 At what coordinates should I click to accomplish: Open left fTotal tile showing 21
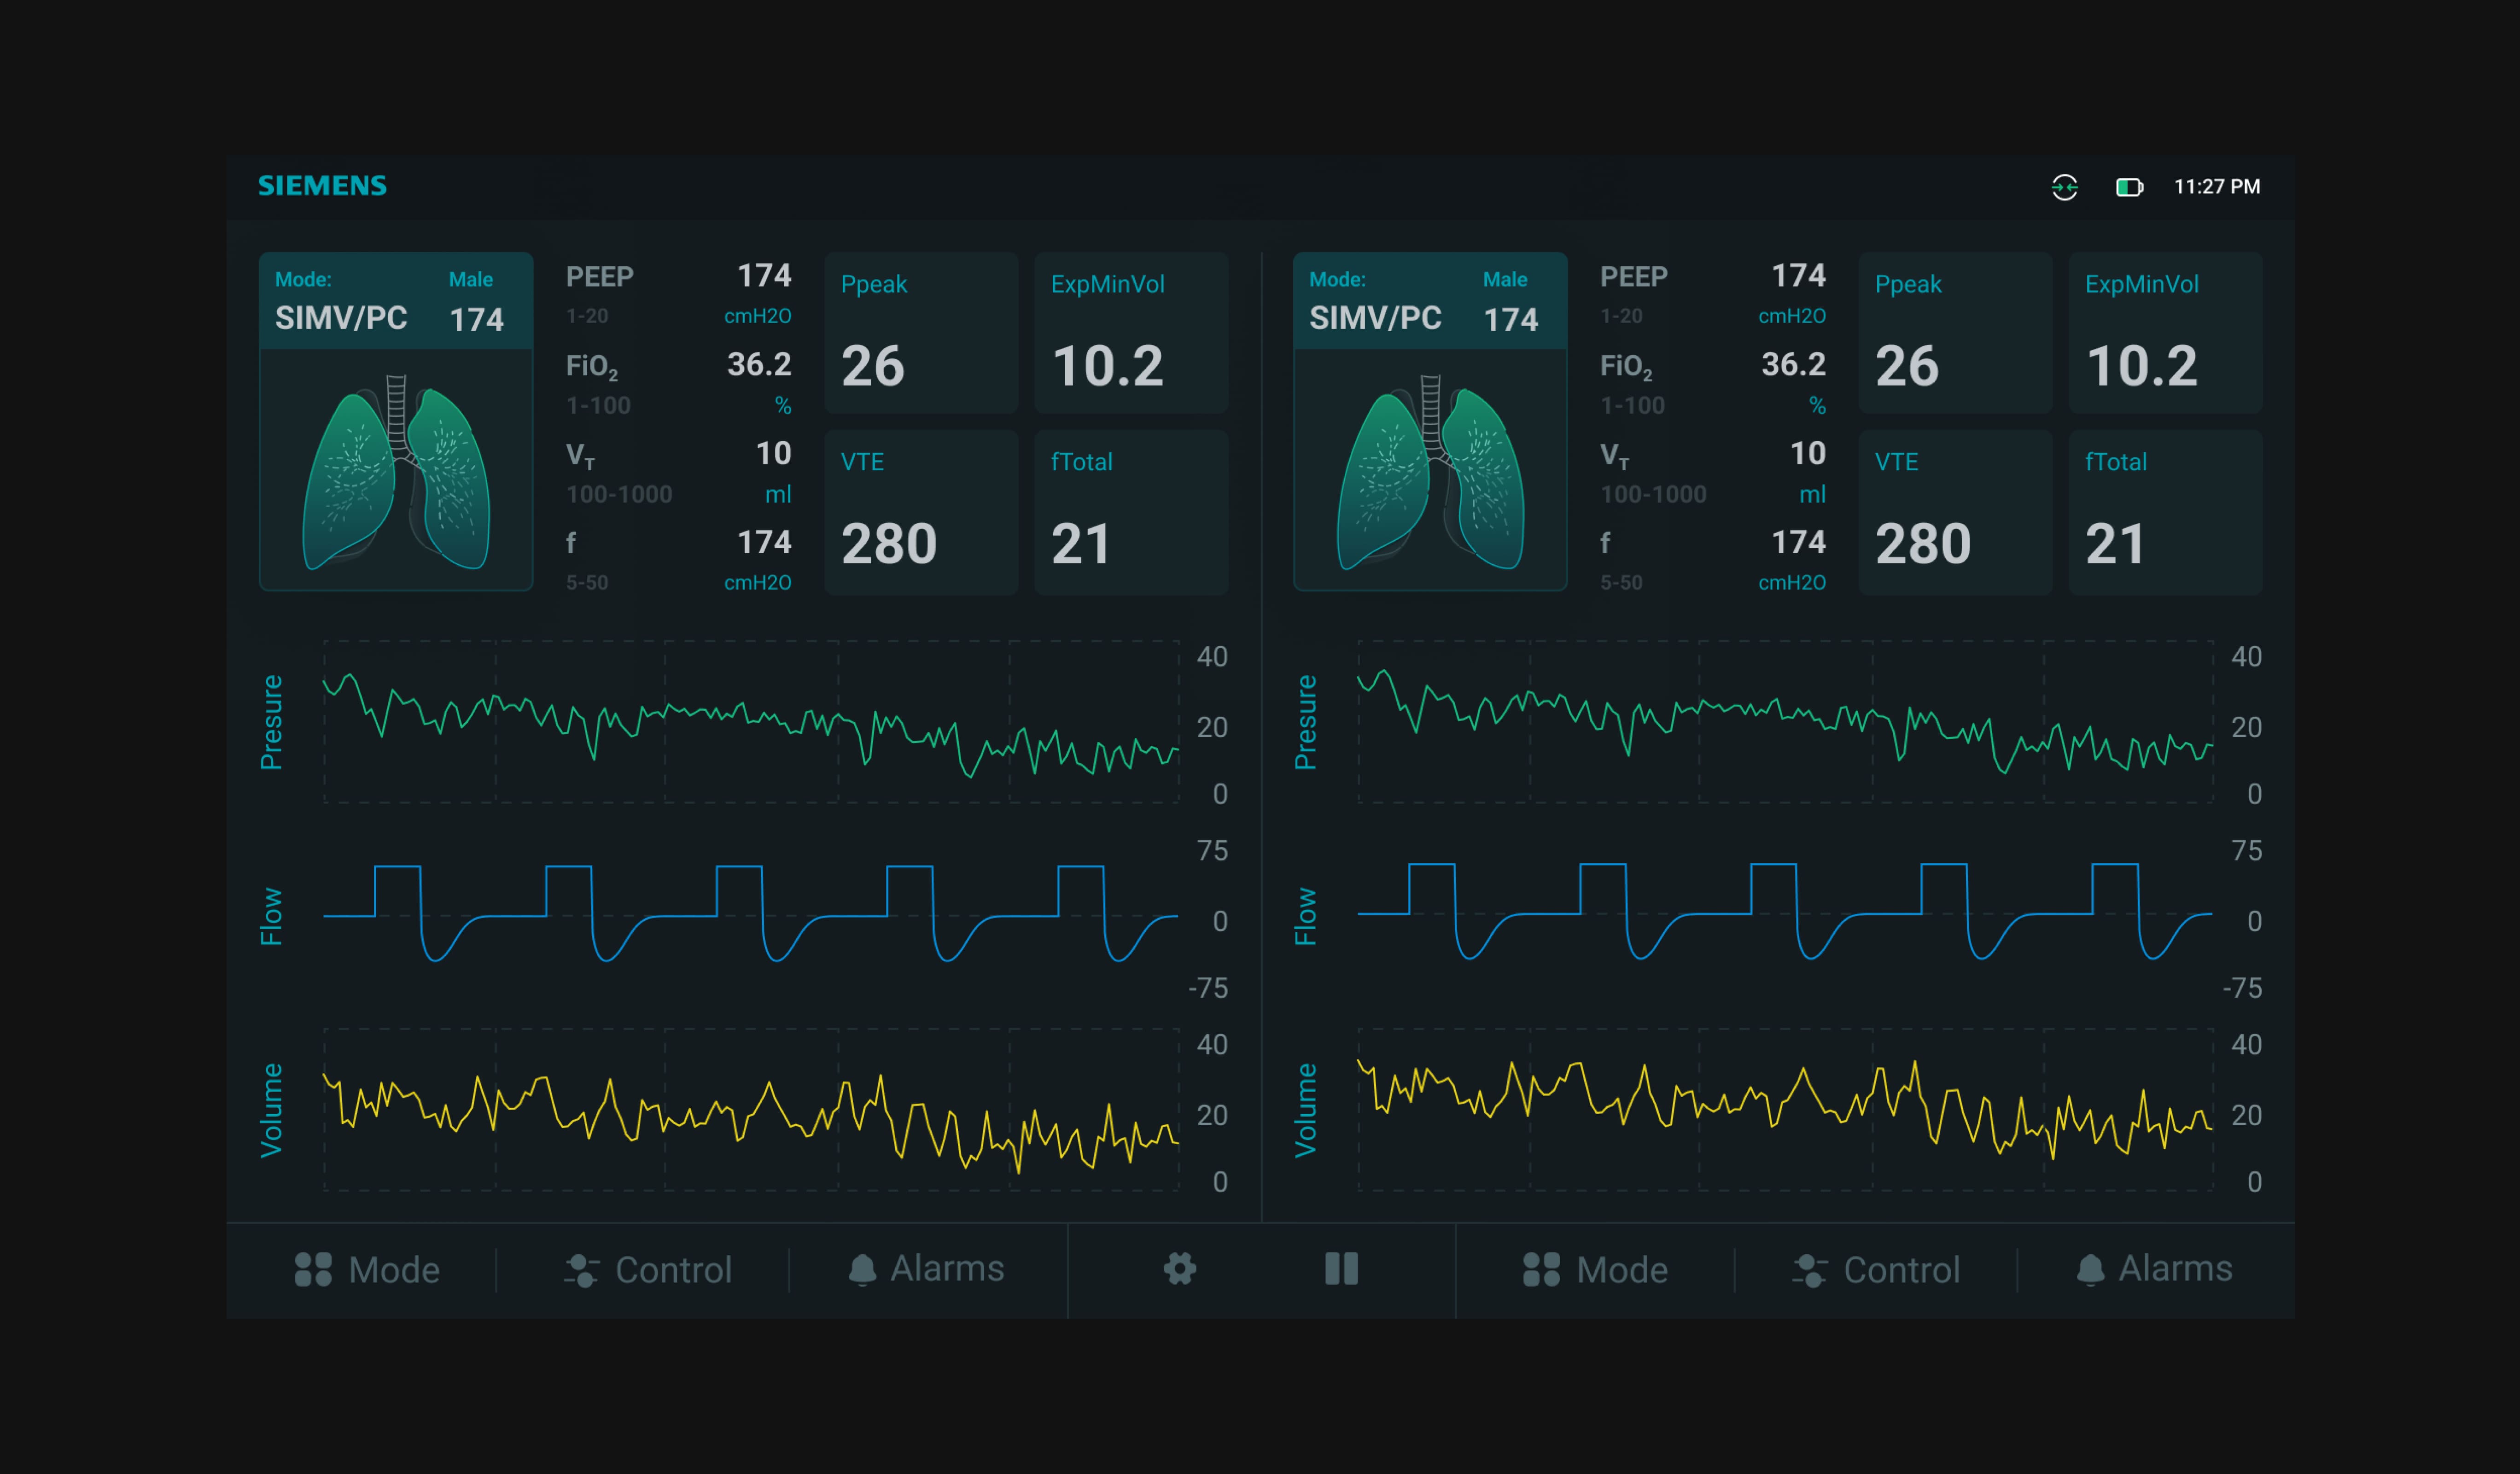click(1131, 512)
